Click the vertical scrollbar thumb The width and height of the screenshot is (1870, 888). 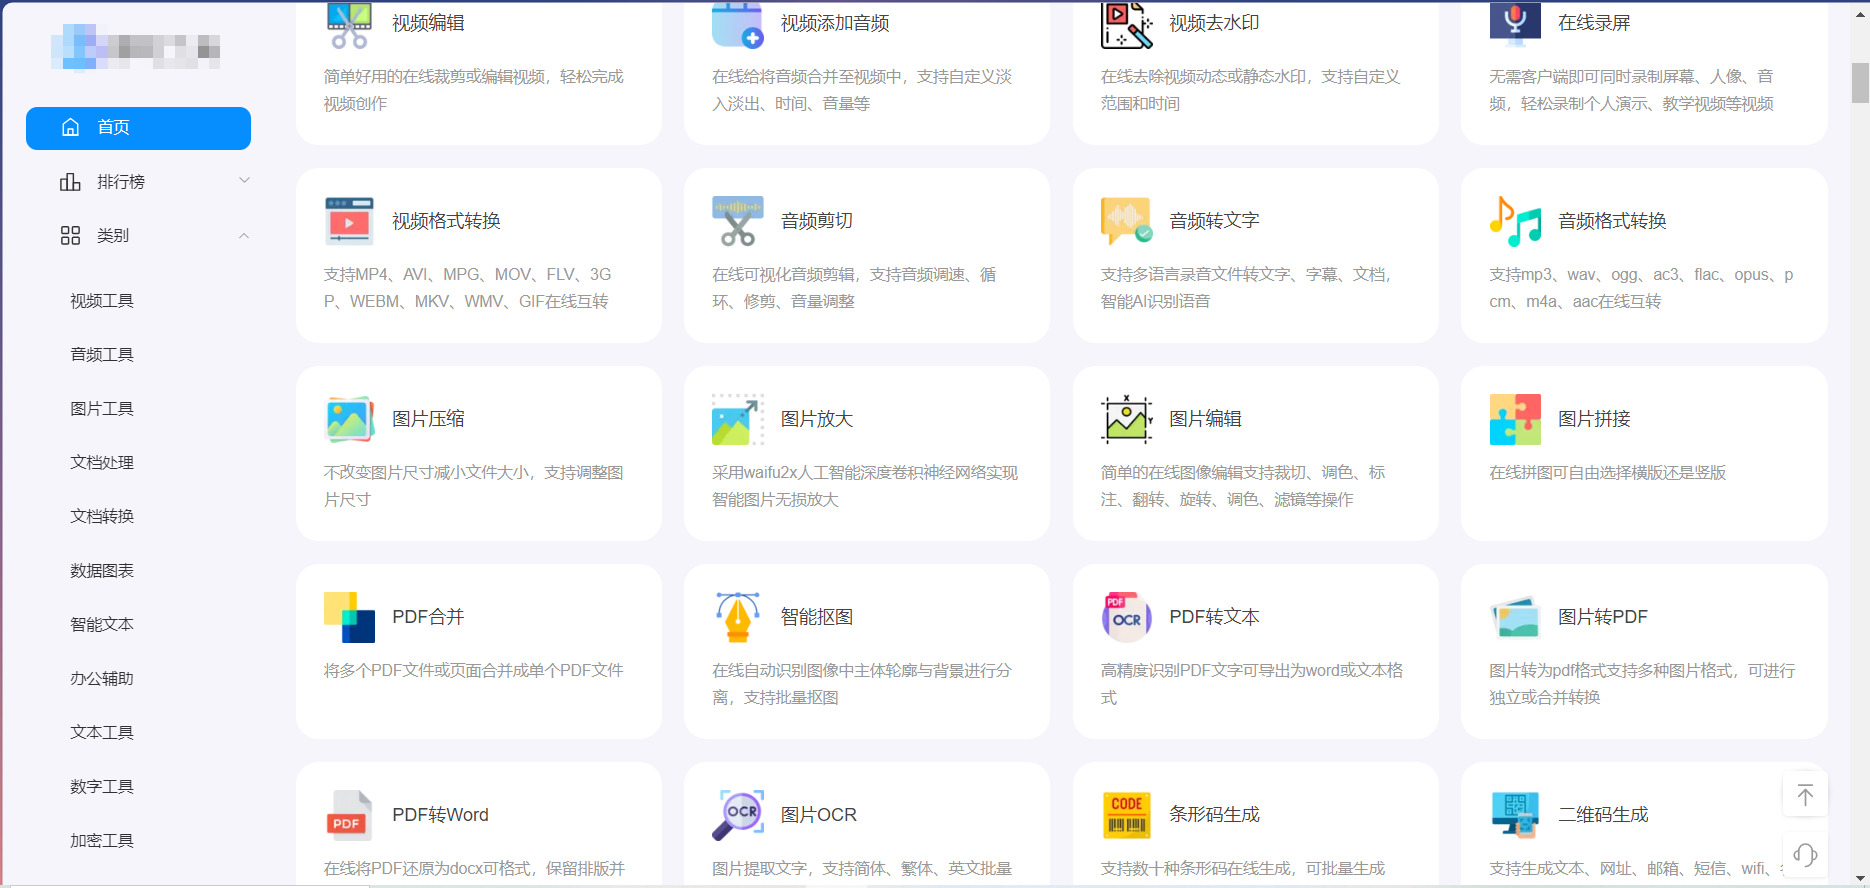(1860, 82)
